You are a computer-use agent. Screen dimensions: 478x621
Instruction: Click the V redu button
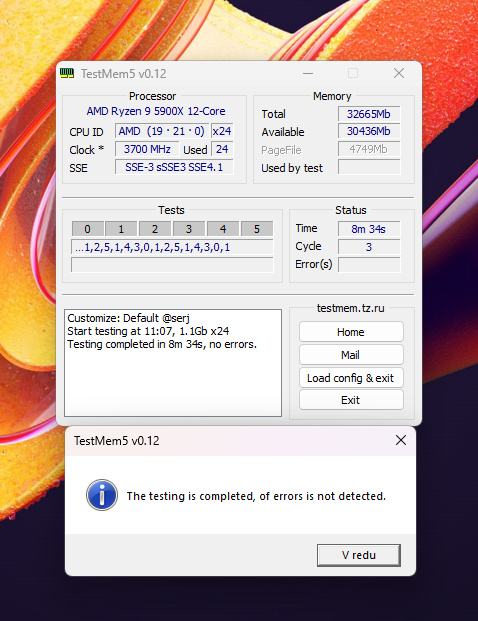359,555
